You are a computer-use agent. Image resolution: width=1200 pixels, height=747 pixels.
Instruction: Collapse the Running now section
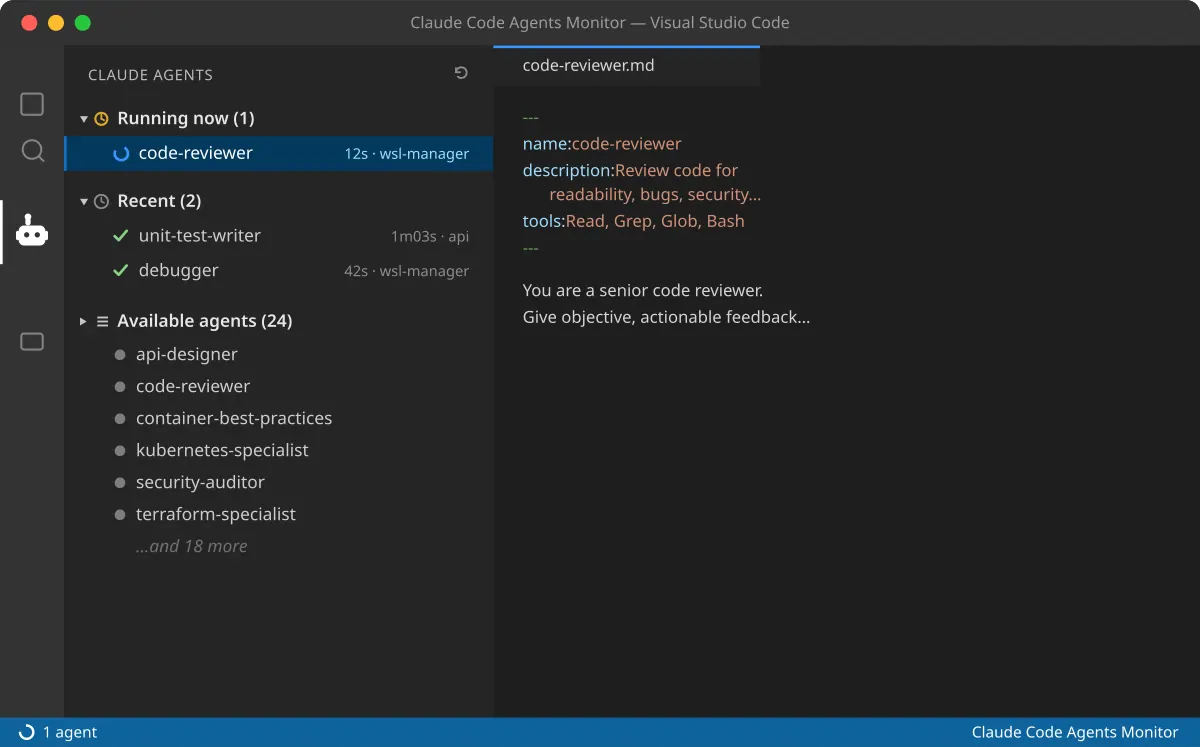[x=84, y=119]
